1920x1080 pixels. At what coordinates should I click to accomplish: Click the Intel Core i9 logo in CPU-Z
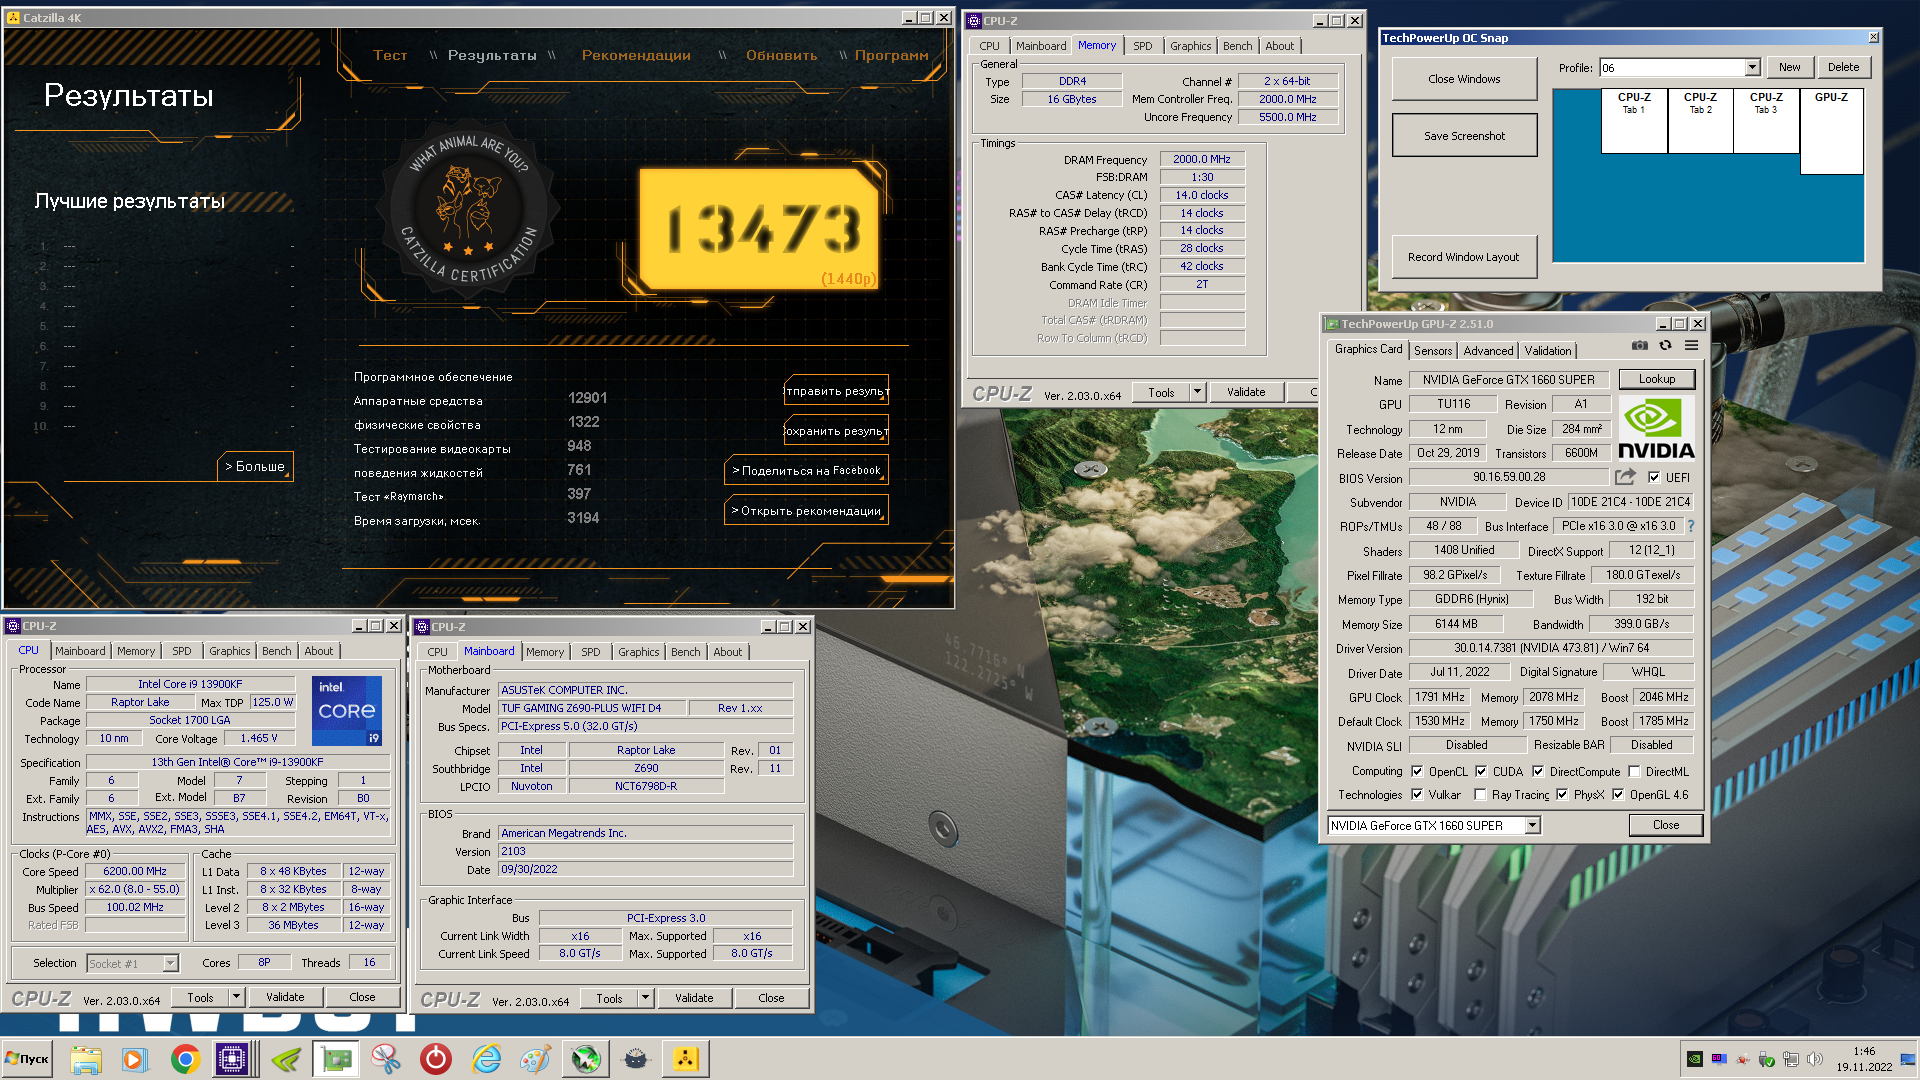[347, 711]
